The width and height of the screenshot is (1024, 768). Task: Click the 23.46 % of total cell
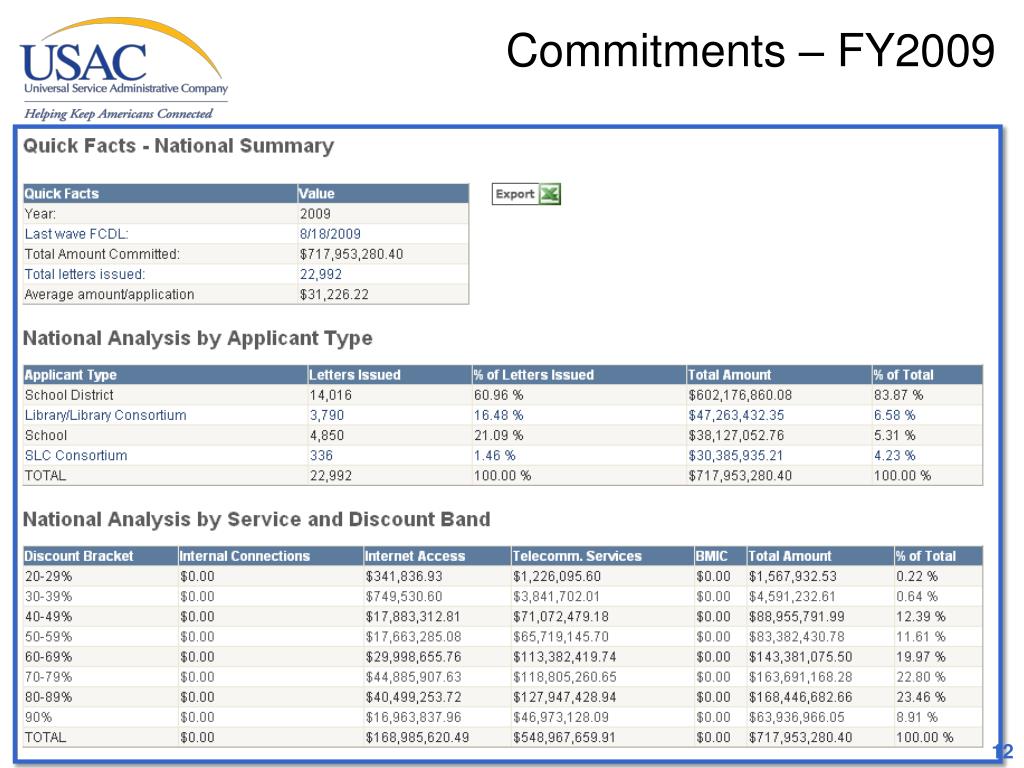pos(921,697)
